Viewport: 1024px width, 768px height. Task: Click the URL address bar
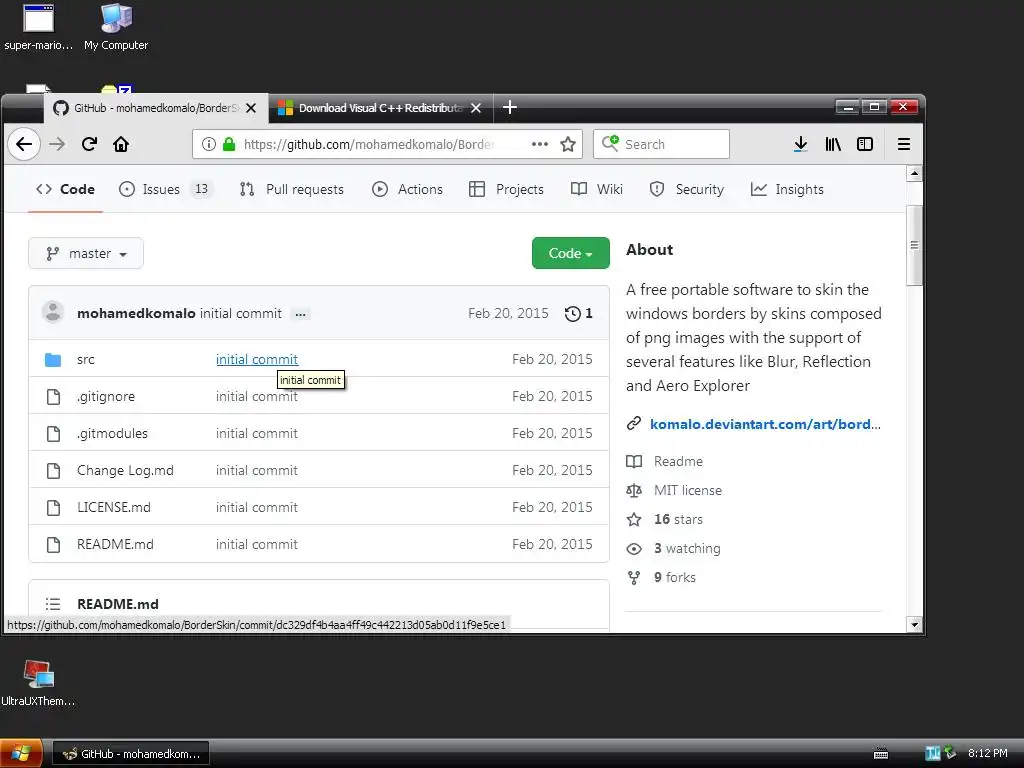tap(387, 144)
